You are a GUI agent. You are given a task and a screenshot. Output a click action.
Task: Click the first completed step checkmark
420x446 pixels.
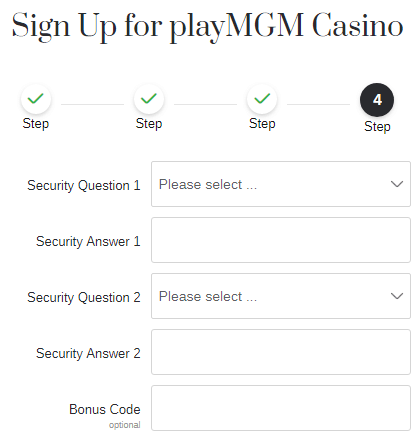pos(36,99)
